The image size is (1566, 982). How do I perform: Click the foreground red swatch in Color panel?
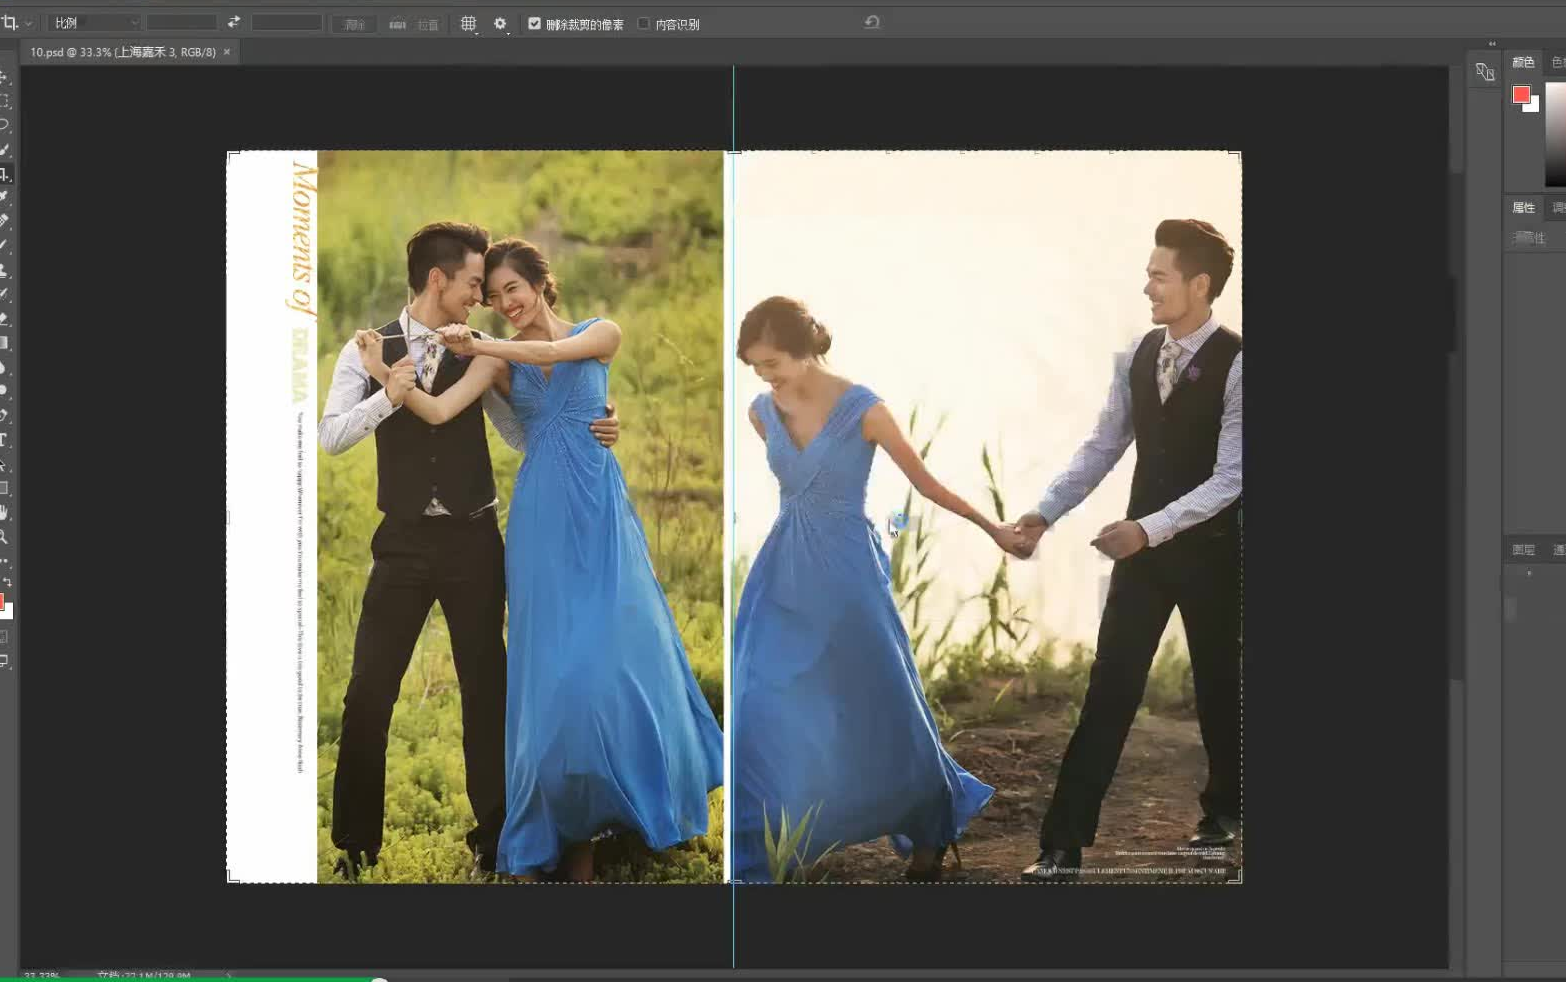coord(1521,94)
